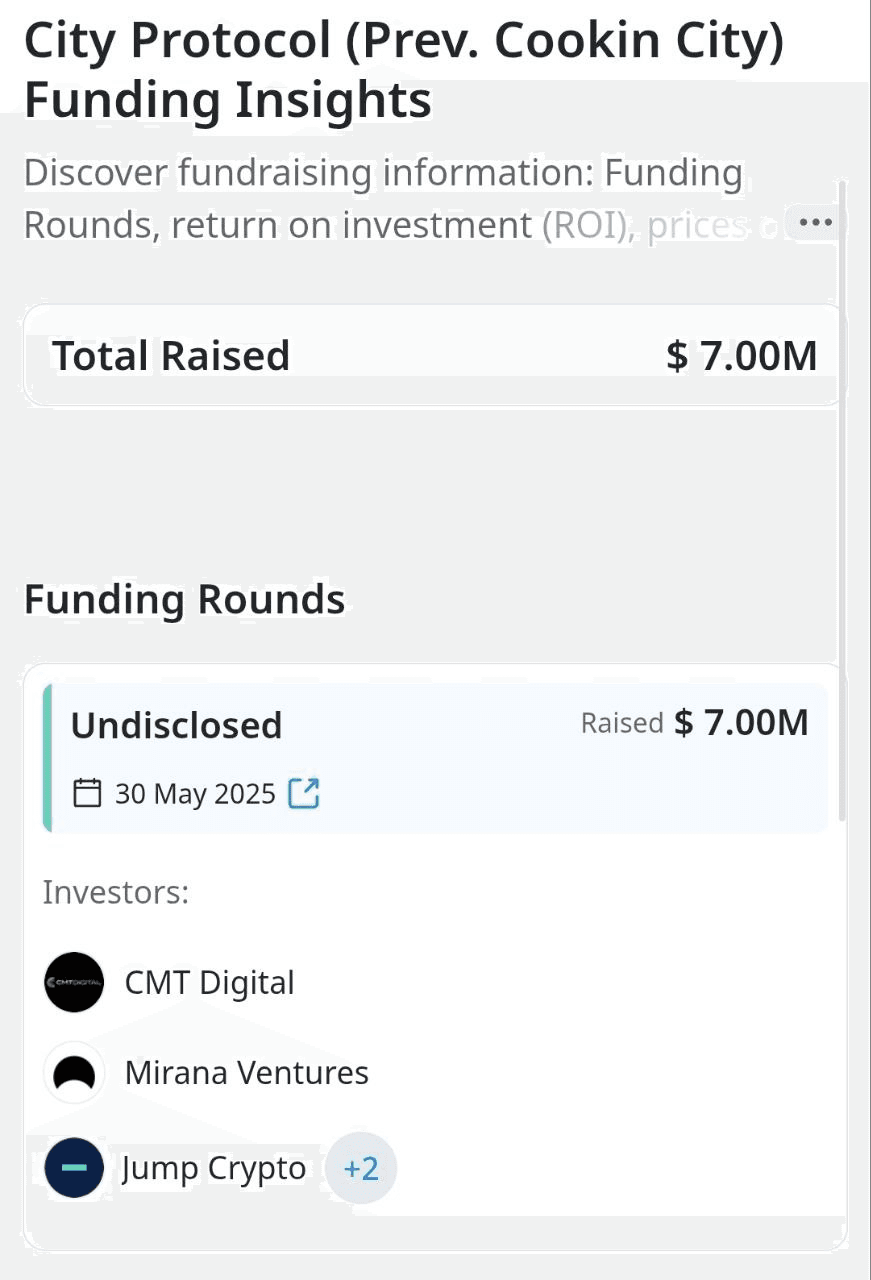Select the Undisclosed round title
The height and width of the screenshot is (1280, 871).
[176, 725]
